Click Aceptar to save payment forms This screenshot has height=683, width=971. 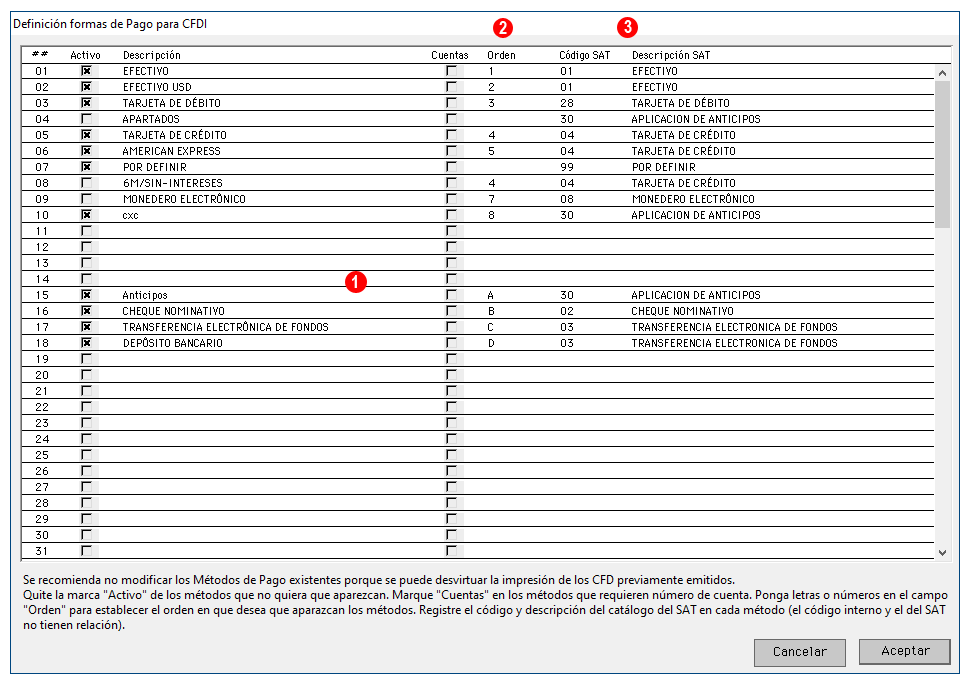905,651
